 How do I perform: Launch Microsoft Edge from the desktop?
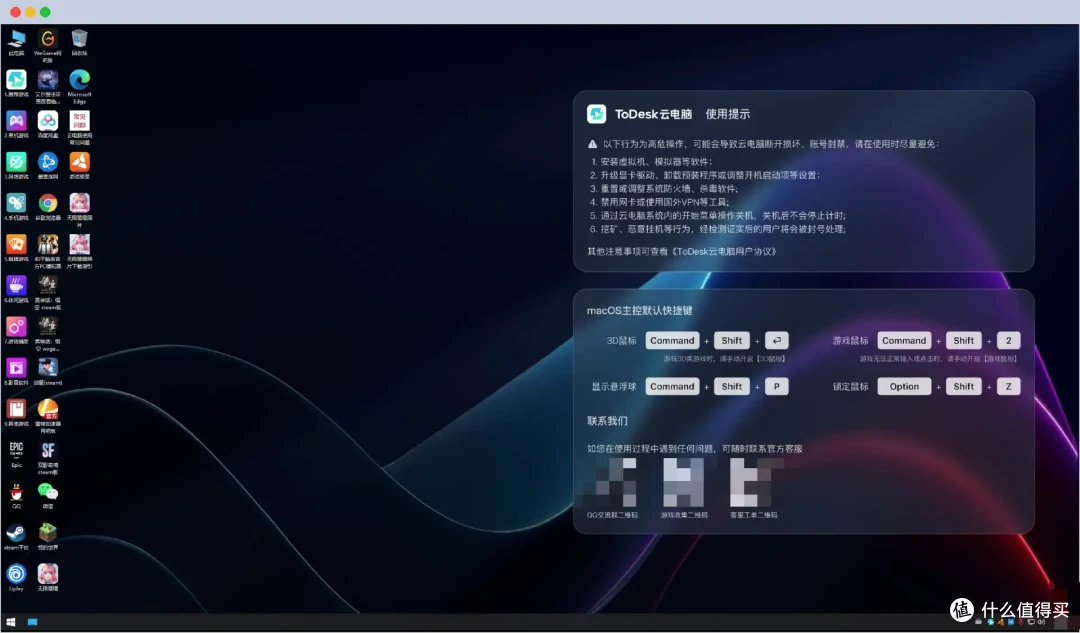79,80
